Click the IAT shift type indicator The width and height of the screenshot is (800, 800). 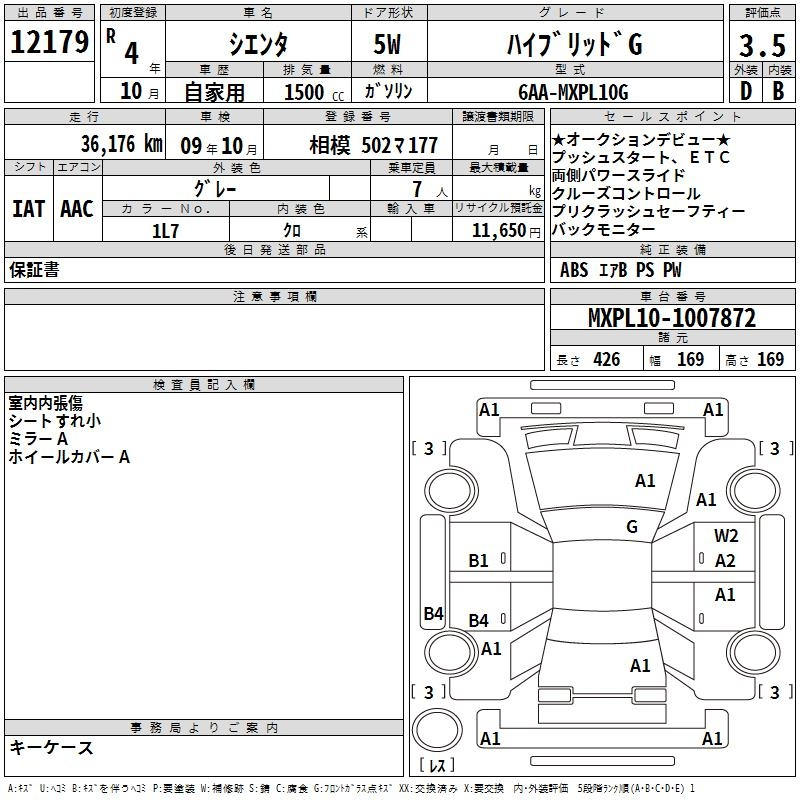28,208
